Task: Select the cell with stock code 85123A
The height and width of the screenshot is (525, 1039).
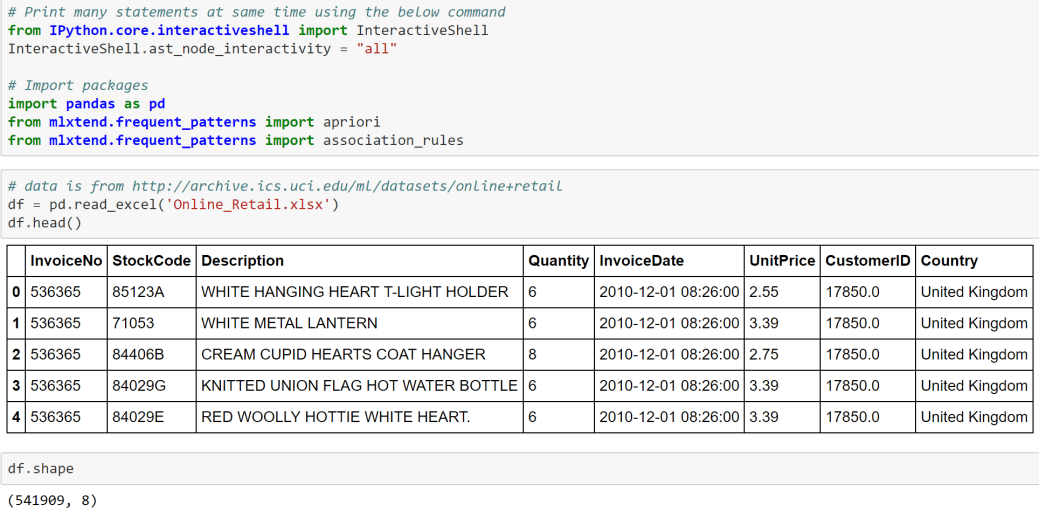Action: tap(151, 292)
